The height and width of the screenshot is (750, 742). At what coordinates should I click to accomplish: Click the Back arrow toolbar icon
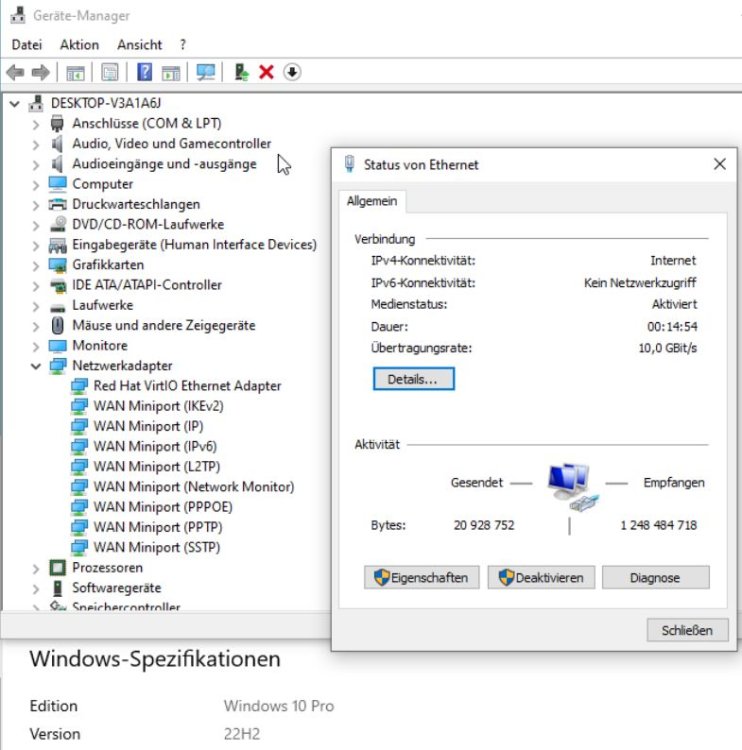click(15, 73)
